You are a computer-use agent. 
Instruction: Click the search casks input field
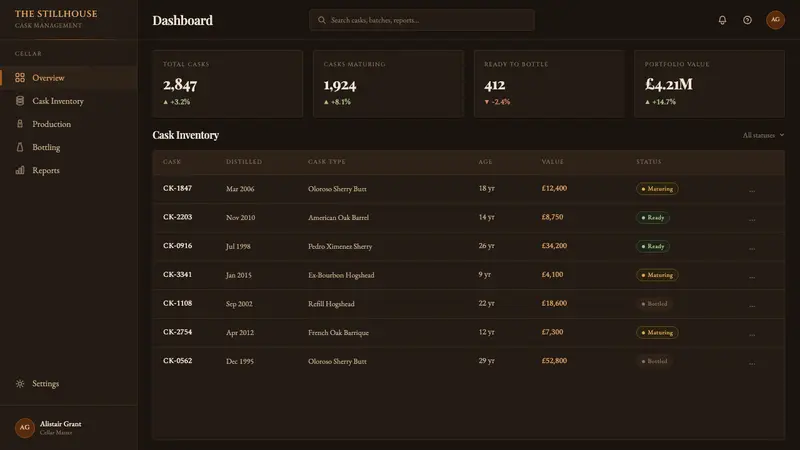pyautogui.click(x=422, y=20)
